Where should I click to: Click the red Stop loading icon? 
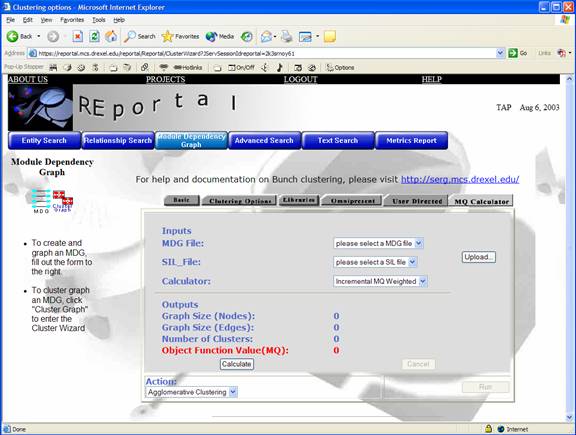pyautogui.click(x=78, y=36)
